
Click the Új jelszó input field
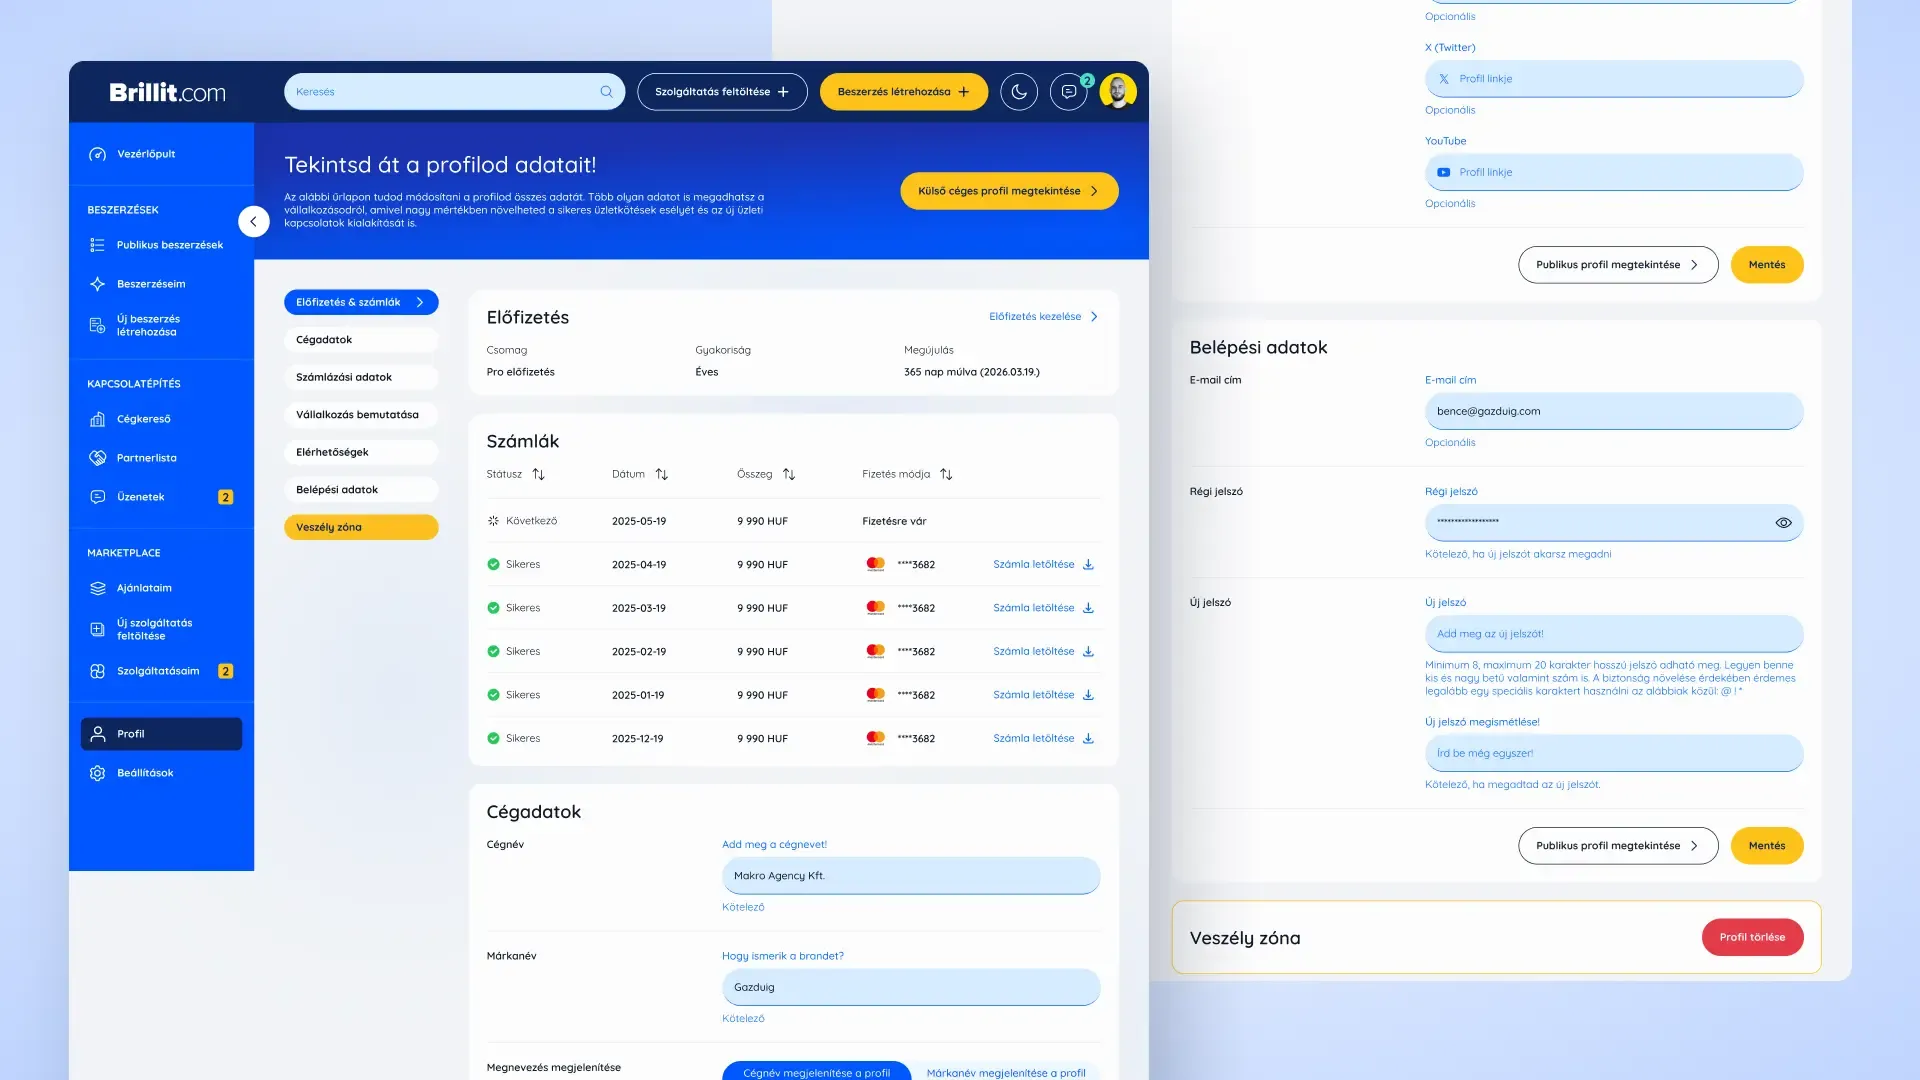1614,634
